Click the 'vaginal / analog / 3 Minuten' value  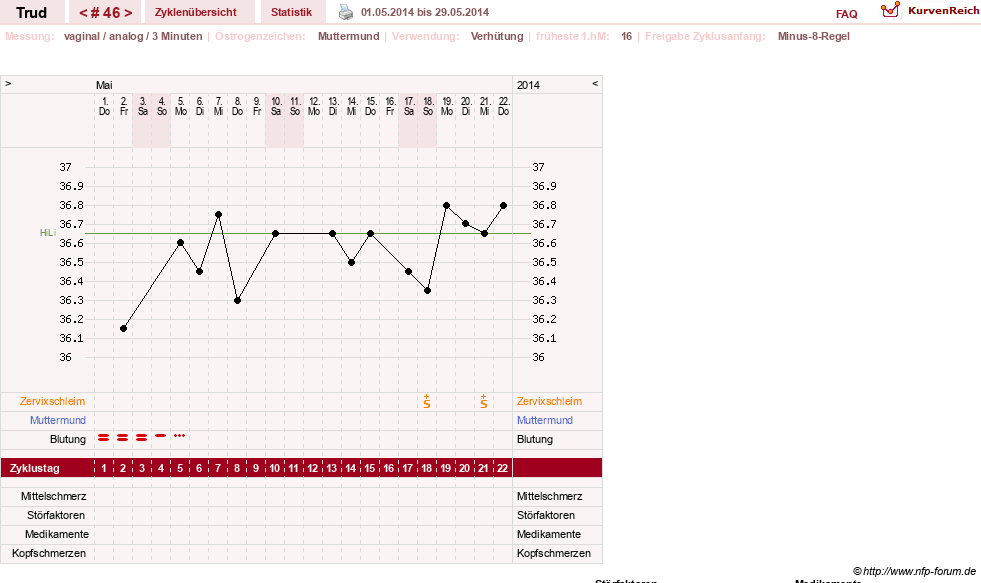tap(133, 36)
